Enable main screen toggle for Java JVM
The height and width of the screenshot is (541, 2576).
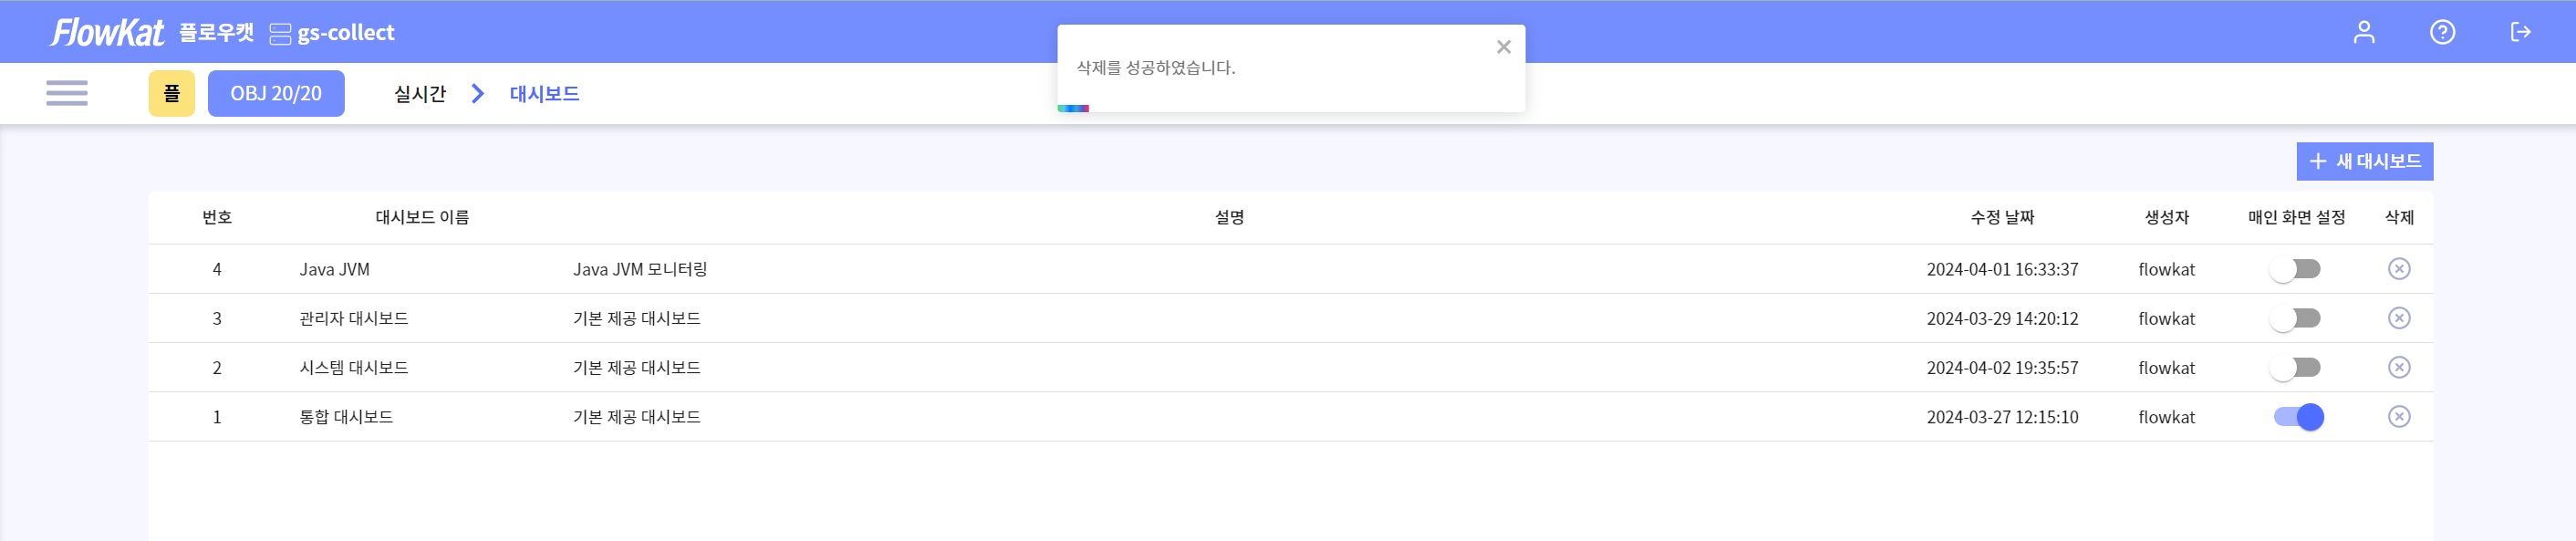2295,269
